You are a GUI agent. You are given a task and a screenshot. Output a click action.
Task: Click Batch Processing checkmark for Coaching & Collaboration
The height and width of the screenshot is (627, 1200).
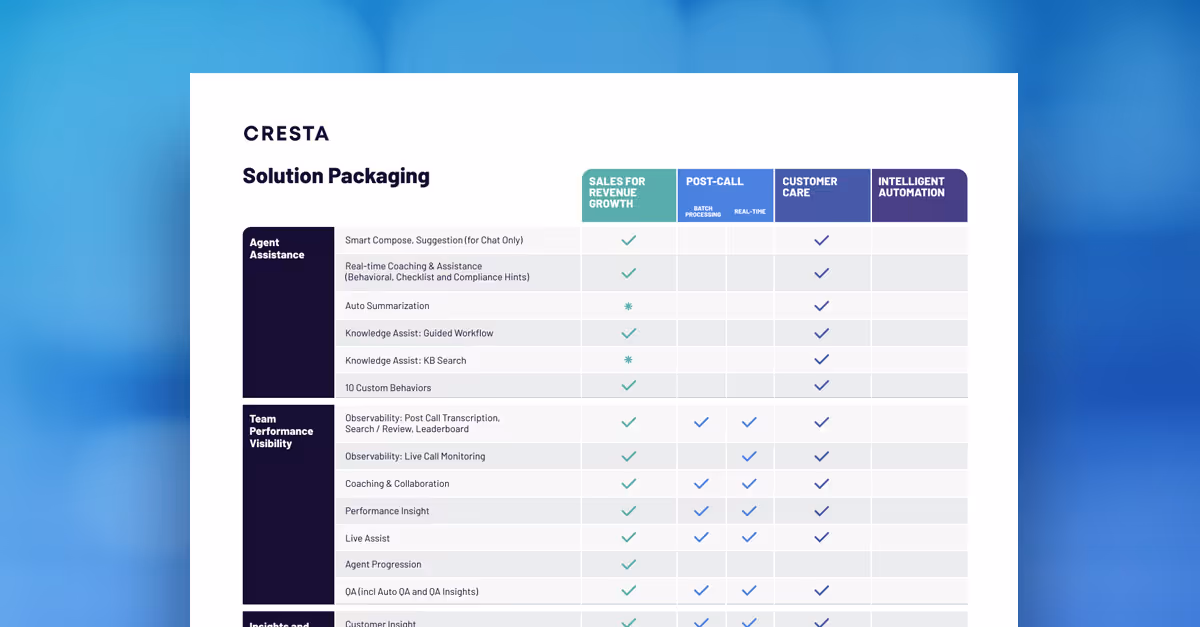(x=701, y=483)
